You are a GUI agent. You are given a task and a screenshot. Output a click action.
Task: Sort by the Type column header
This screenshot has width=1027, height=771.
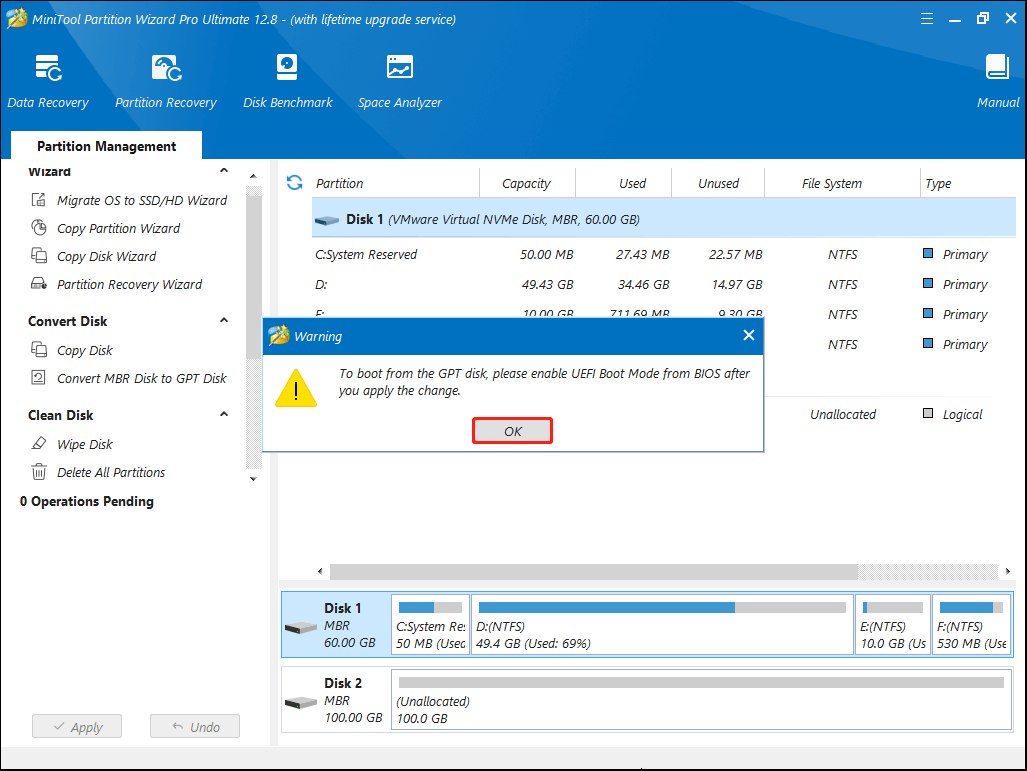(x=938, y=183)
